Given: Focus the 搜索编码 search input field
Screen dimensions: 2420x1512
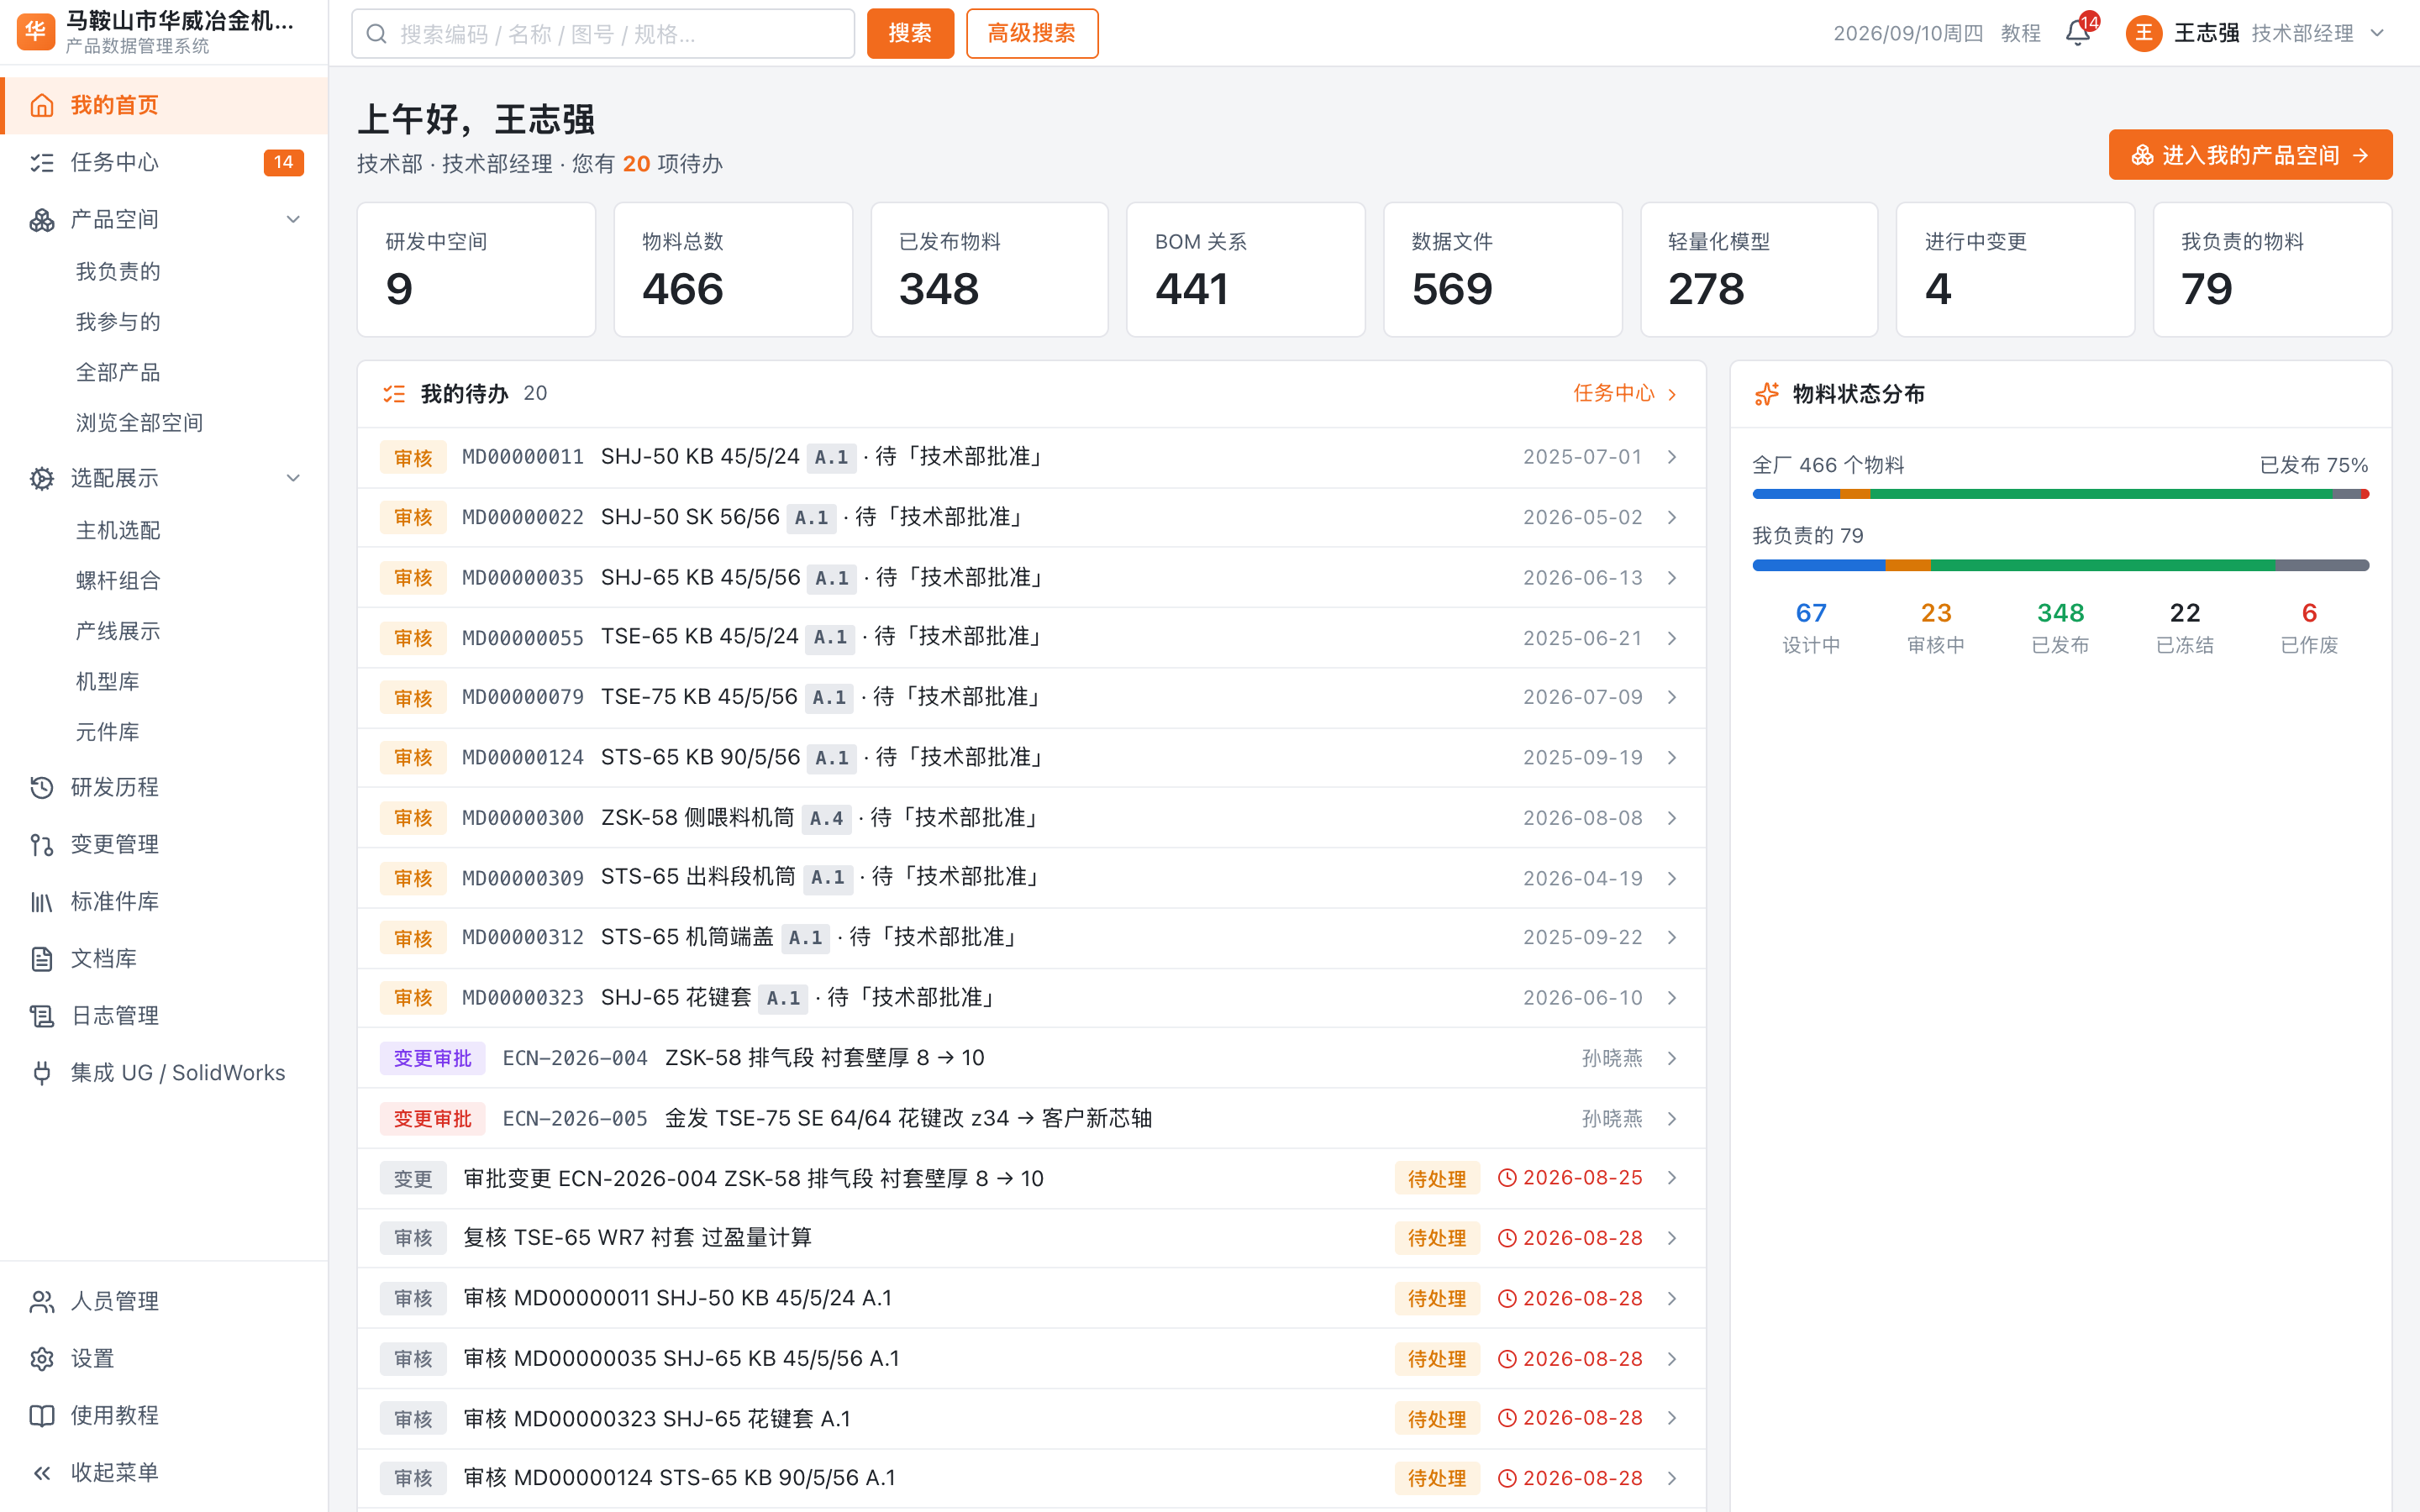Looking at the screenshot, I should (x=603, y=33).
